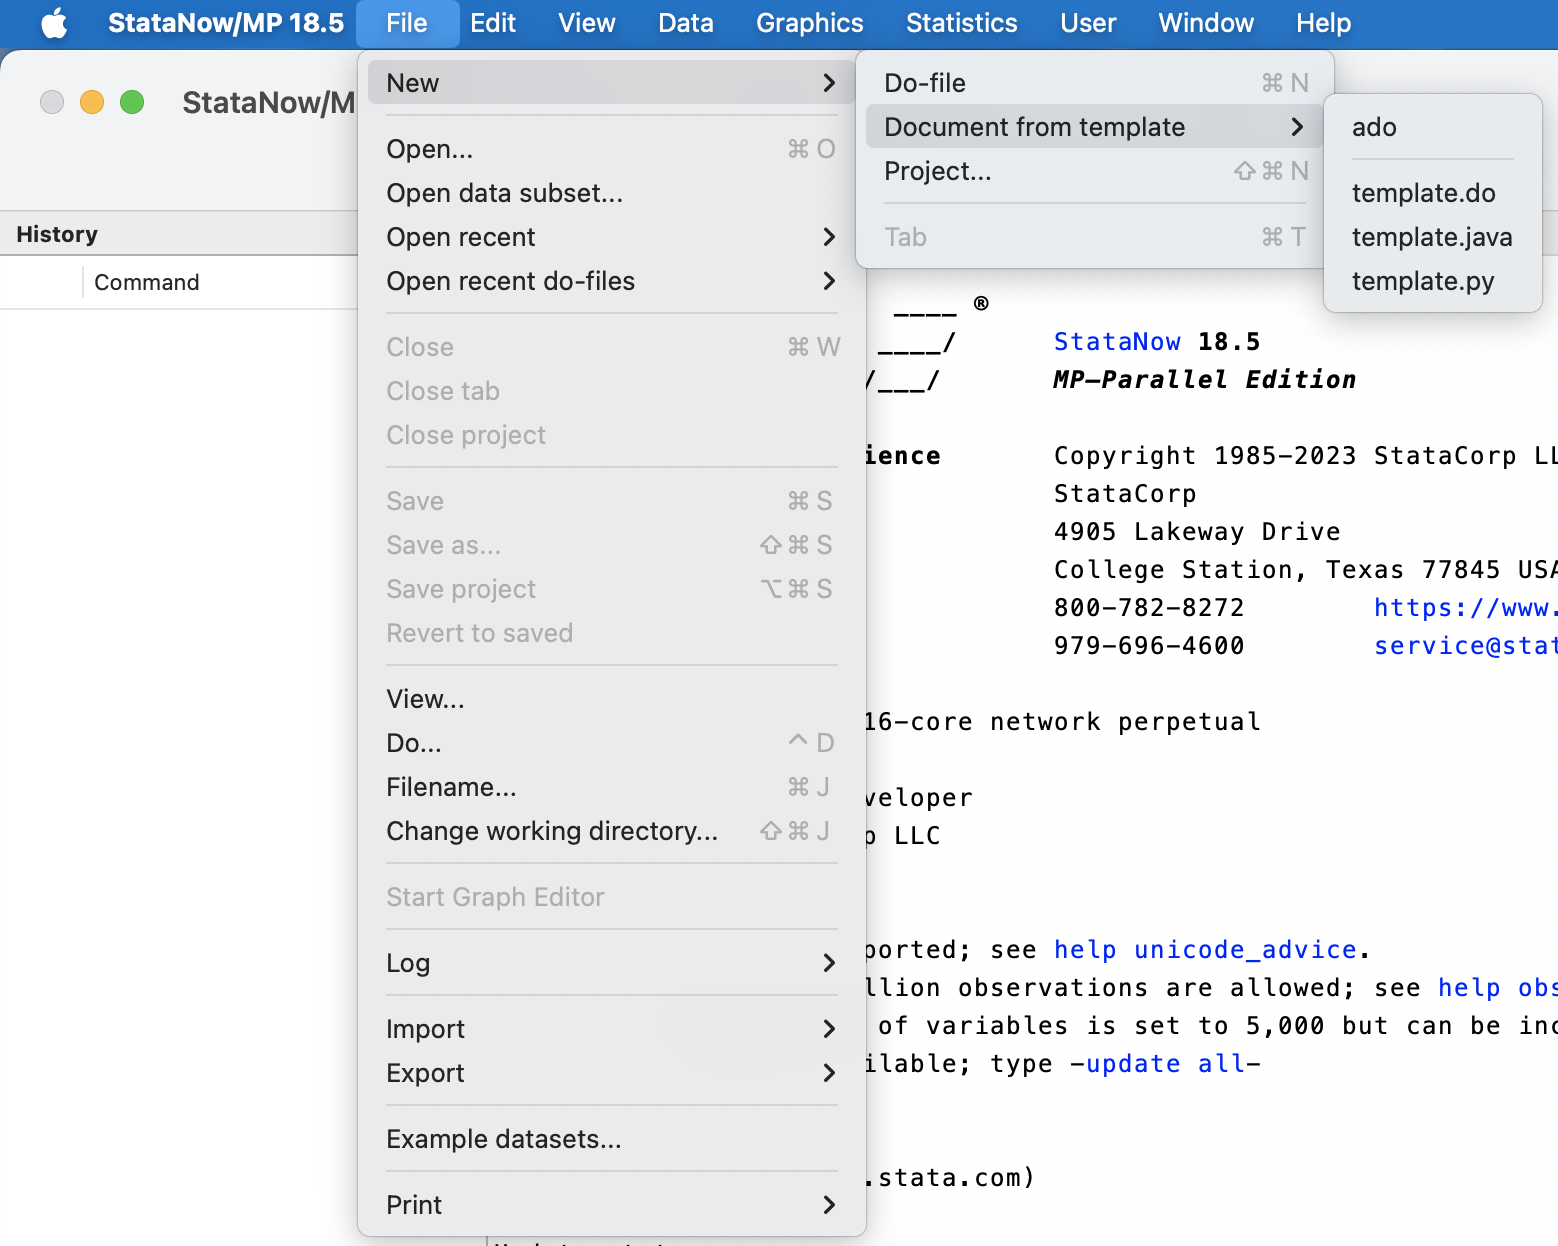The width and height of the screenshot is (1558, 1246).
Task: Click the green zoom window button
Action: point(132,102)
